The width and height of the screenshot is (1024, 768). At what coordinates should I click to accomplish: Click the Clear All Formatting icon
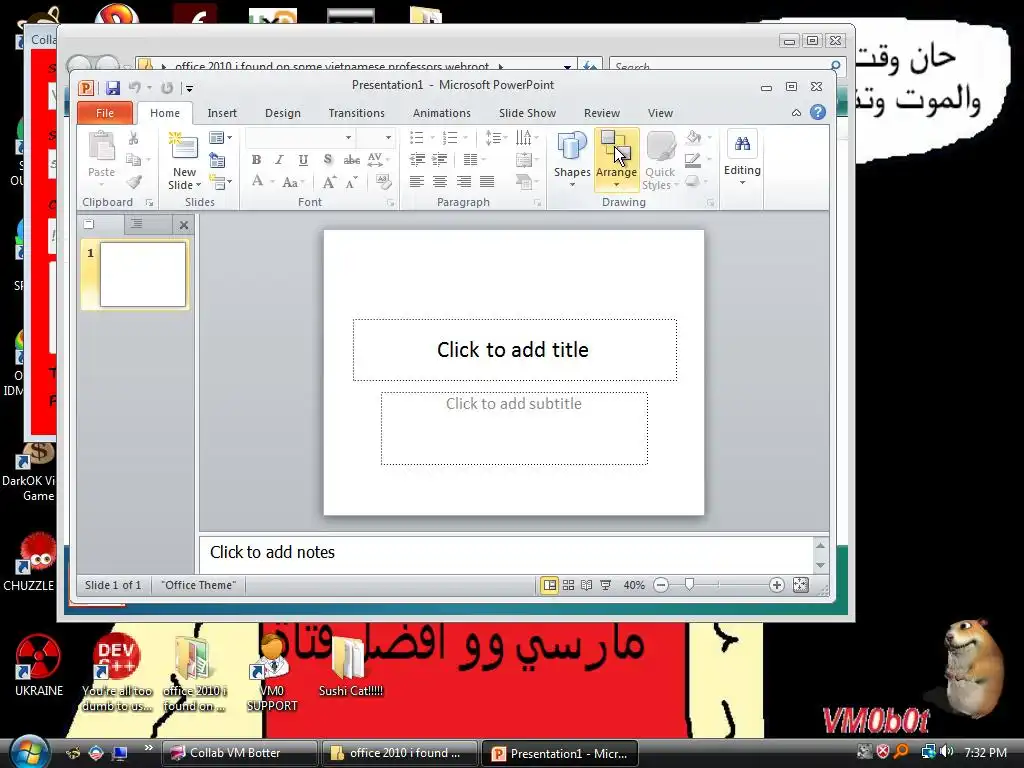[x=383, y=182]
